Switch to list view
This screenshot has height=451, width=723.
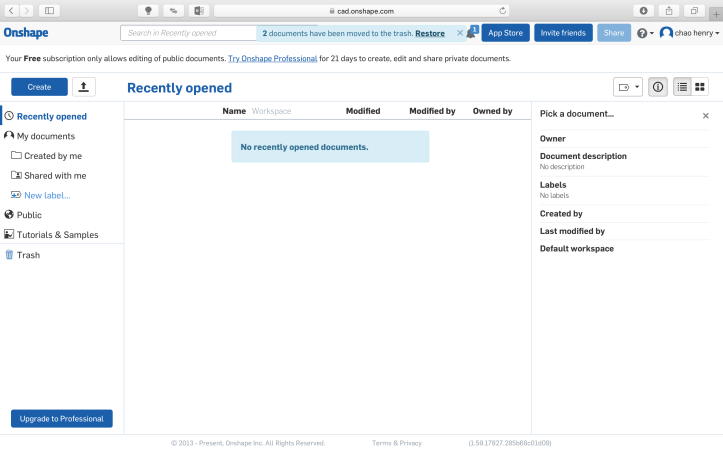pos(682,87)
